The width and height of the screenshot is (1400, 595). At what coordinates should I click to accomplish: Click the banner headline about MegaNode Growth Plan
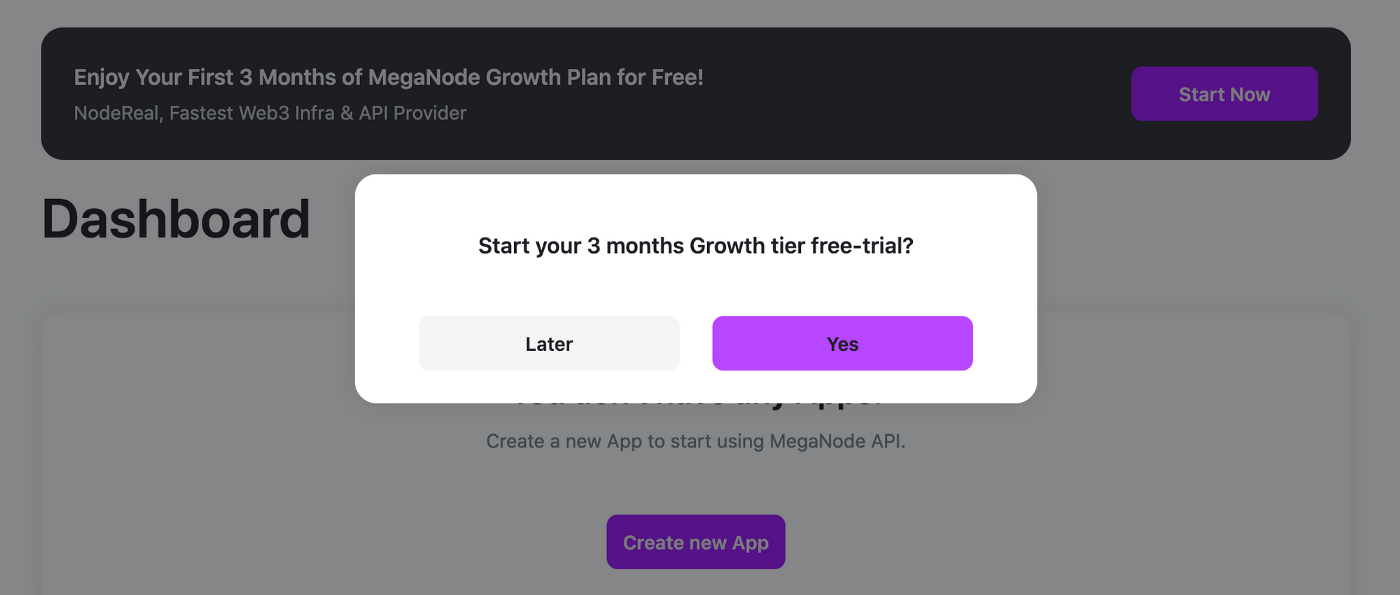[x=388, y=77]
